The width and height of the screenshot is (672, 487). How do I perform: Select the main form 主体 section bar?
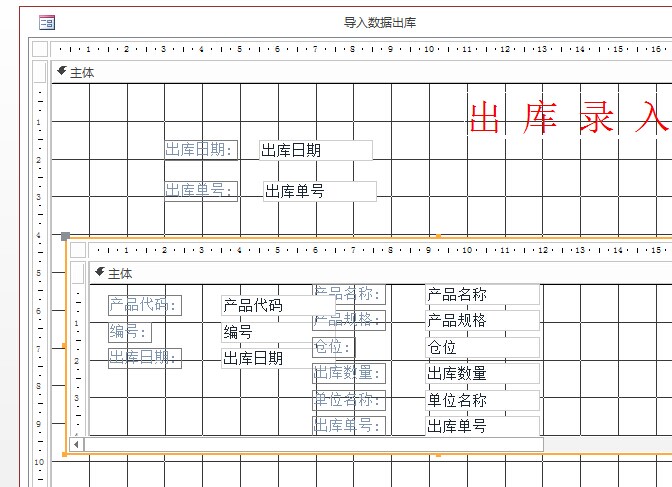pos(350,72)
